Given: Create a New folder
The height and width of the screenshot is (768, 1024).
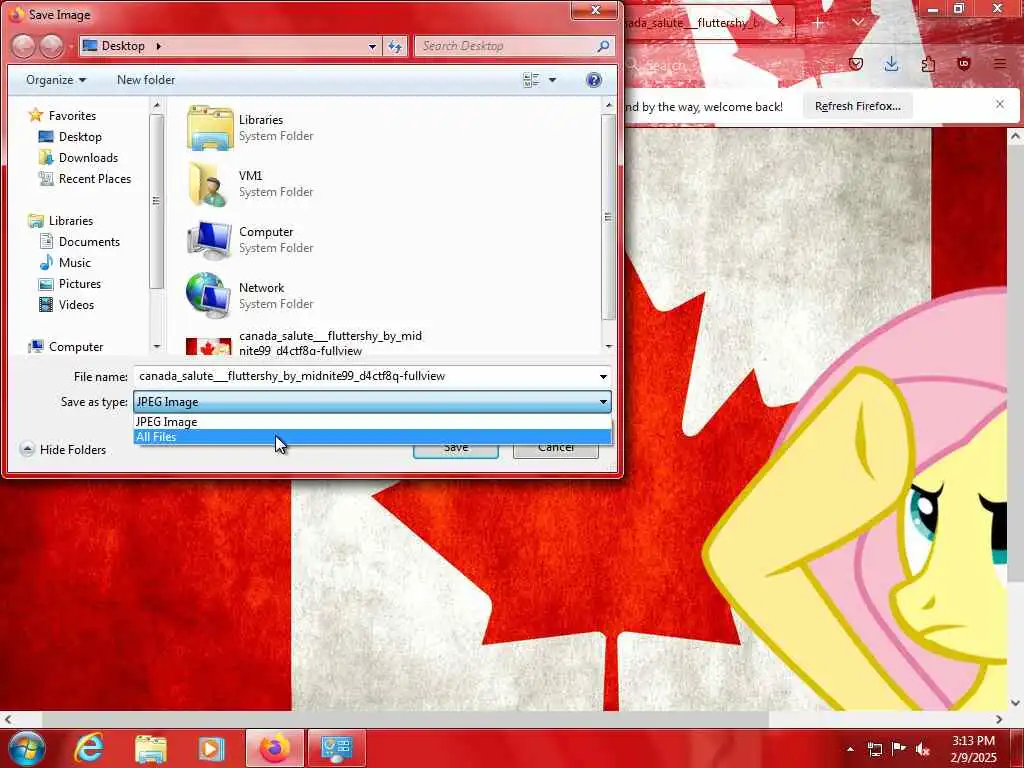Looking at the screenshot, I should pyautogui.click(x=146, y=80).
